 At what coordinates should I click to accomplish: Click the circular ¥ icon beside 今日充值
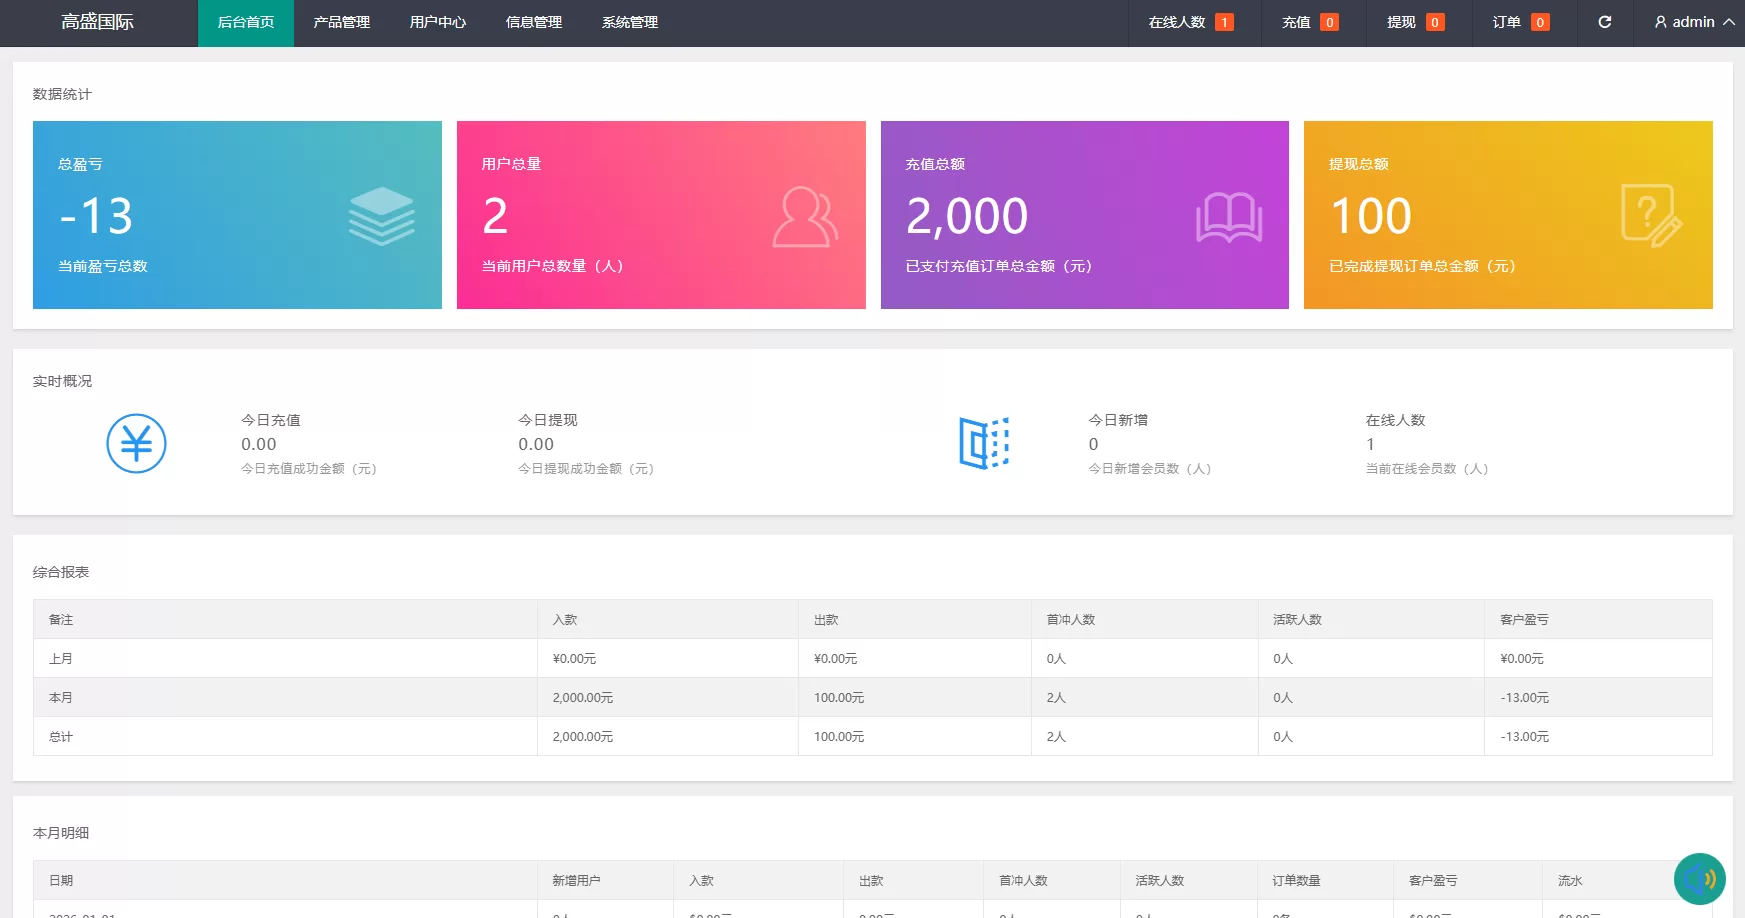136,443
